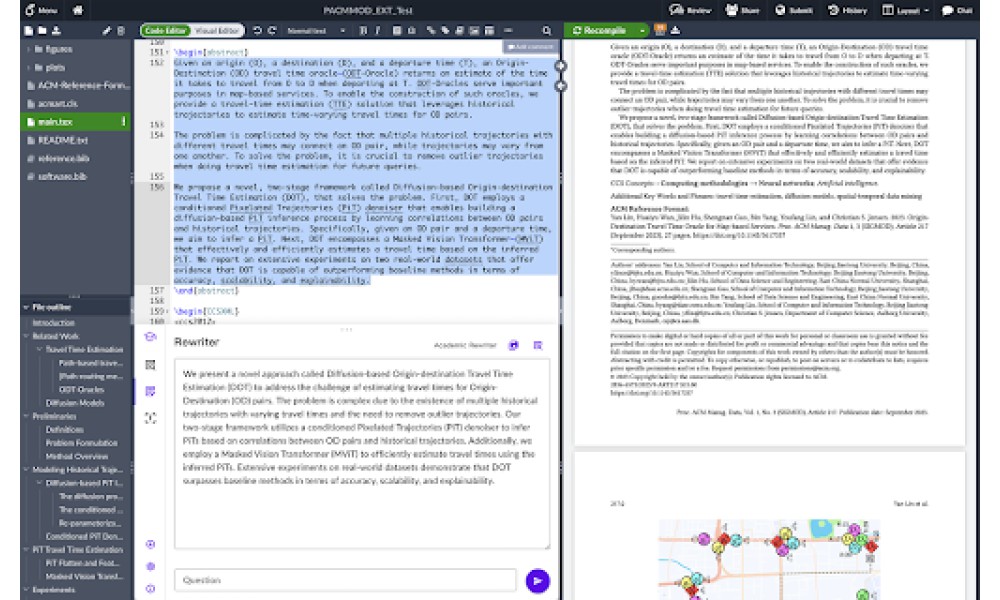
Task: Open the Overleaf Menu
Action: (41, 10)
